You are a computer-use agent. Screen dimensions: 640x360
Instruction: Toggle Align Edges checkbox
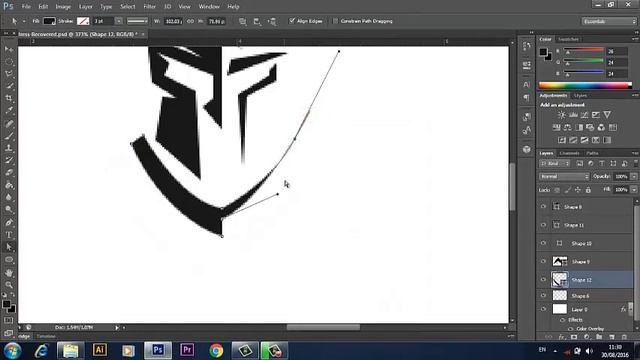tap(292, 21)
